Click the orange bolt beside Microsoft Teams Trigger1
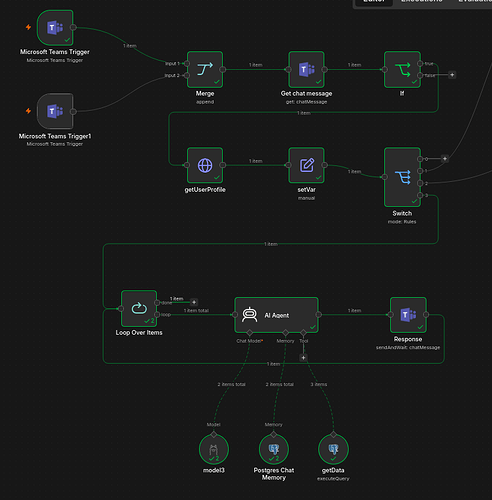 pos(28,111)
